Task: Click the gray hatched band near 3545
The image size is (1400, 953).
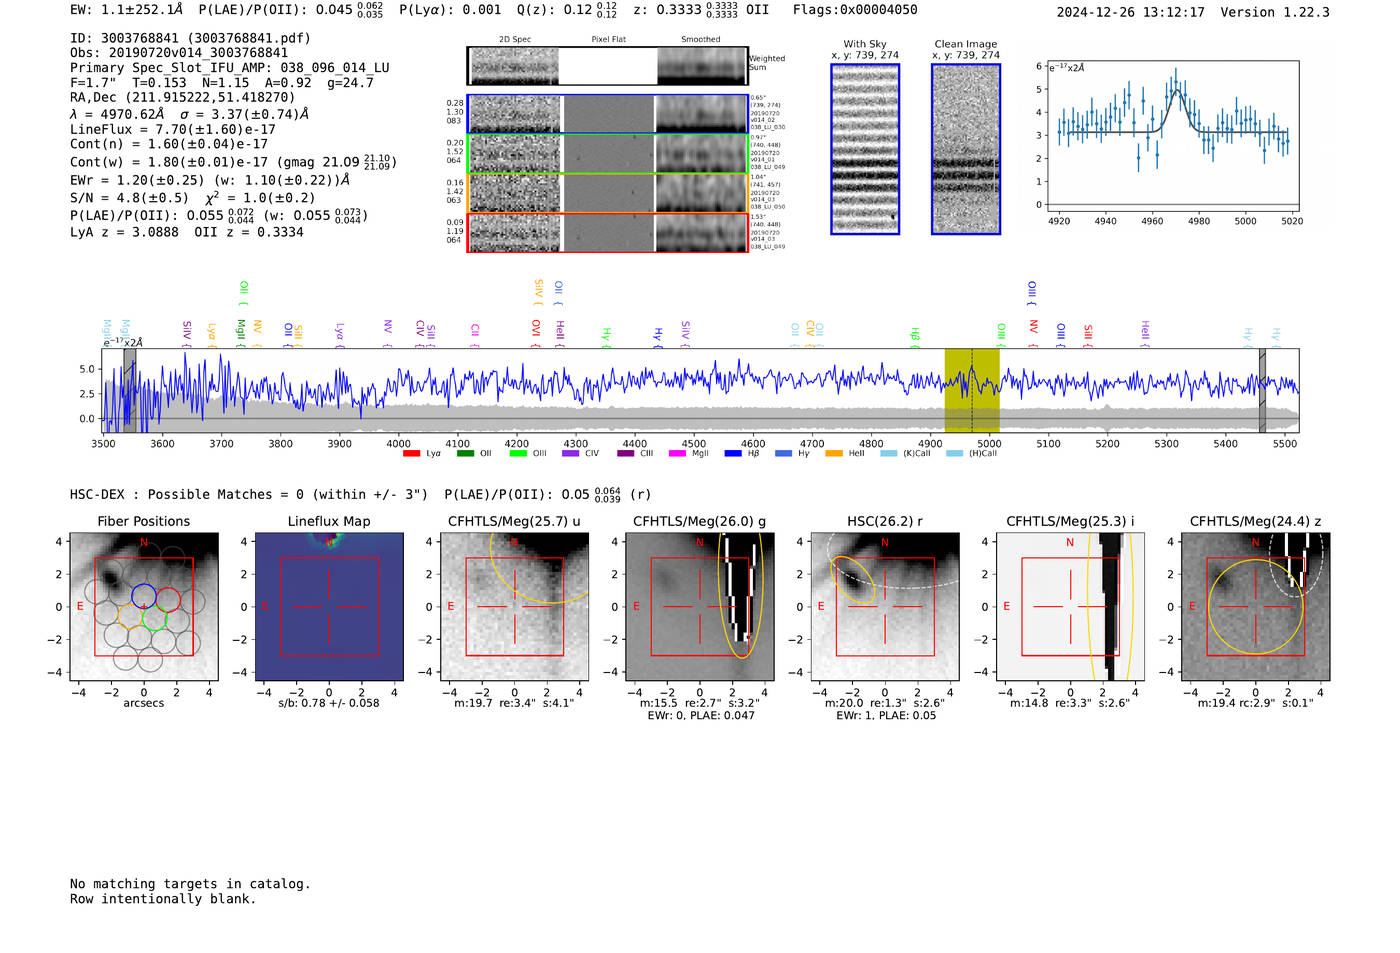Action: tap(129, 391)
